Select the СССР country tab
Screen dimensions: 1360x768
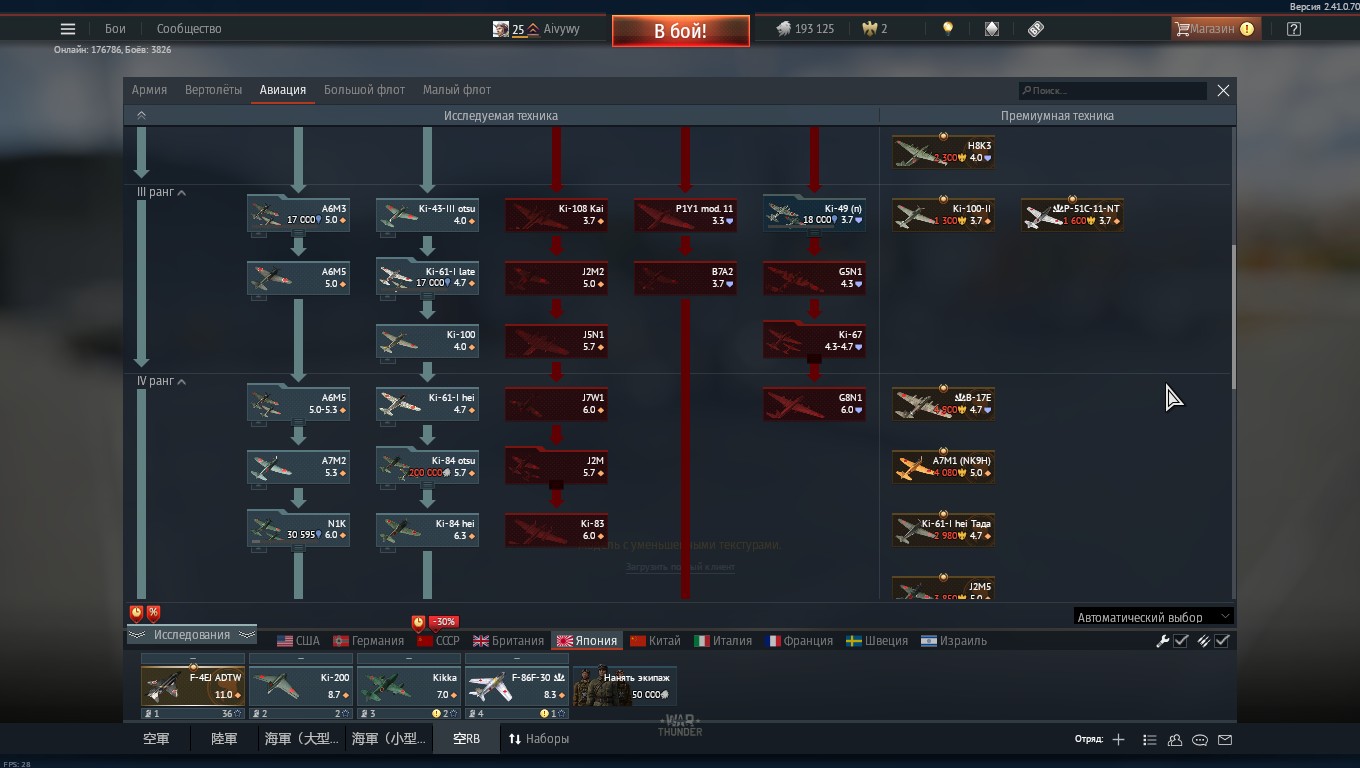pos(438,641)
